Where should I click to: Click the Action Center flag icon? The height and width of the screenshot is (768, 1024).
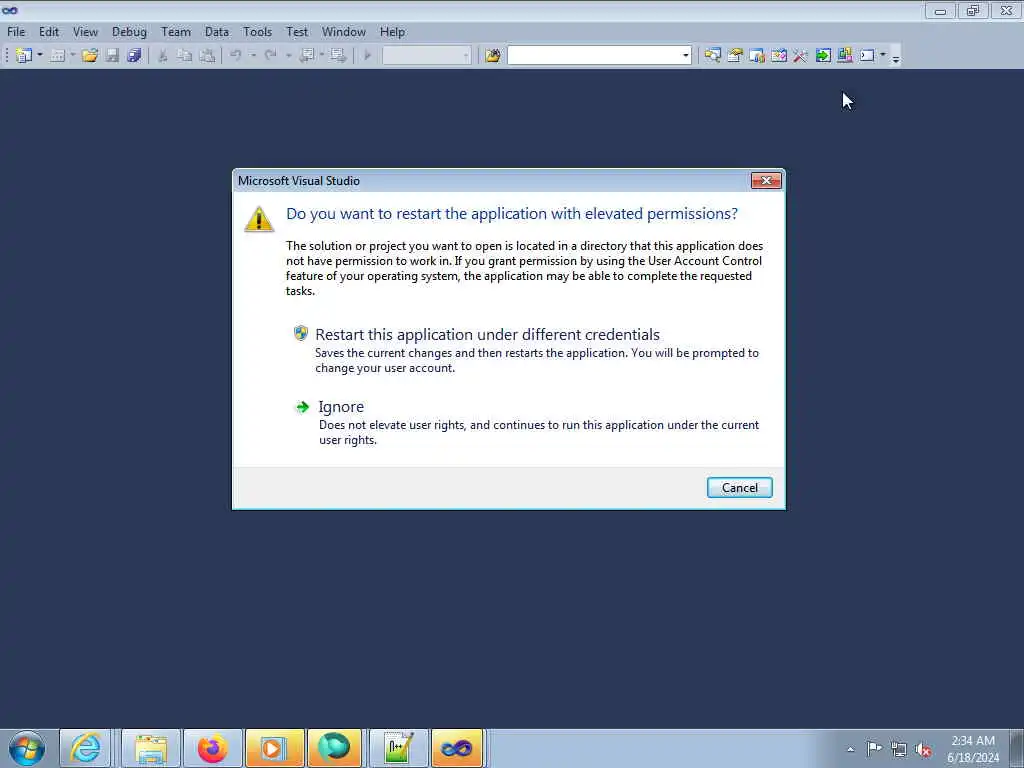874,748
